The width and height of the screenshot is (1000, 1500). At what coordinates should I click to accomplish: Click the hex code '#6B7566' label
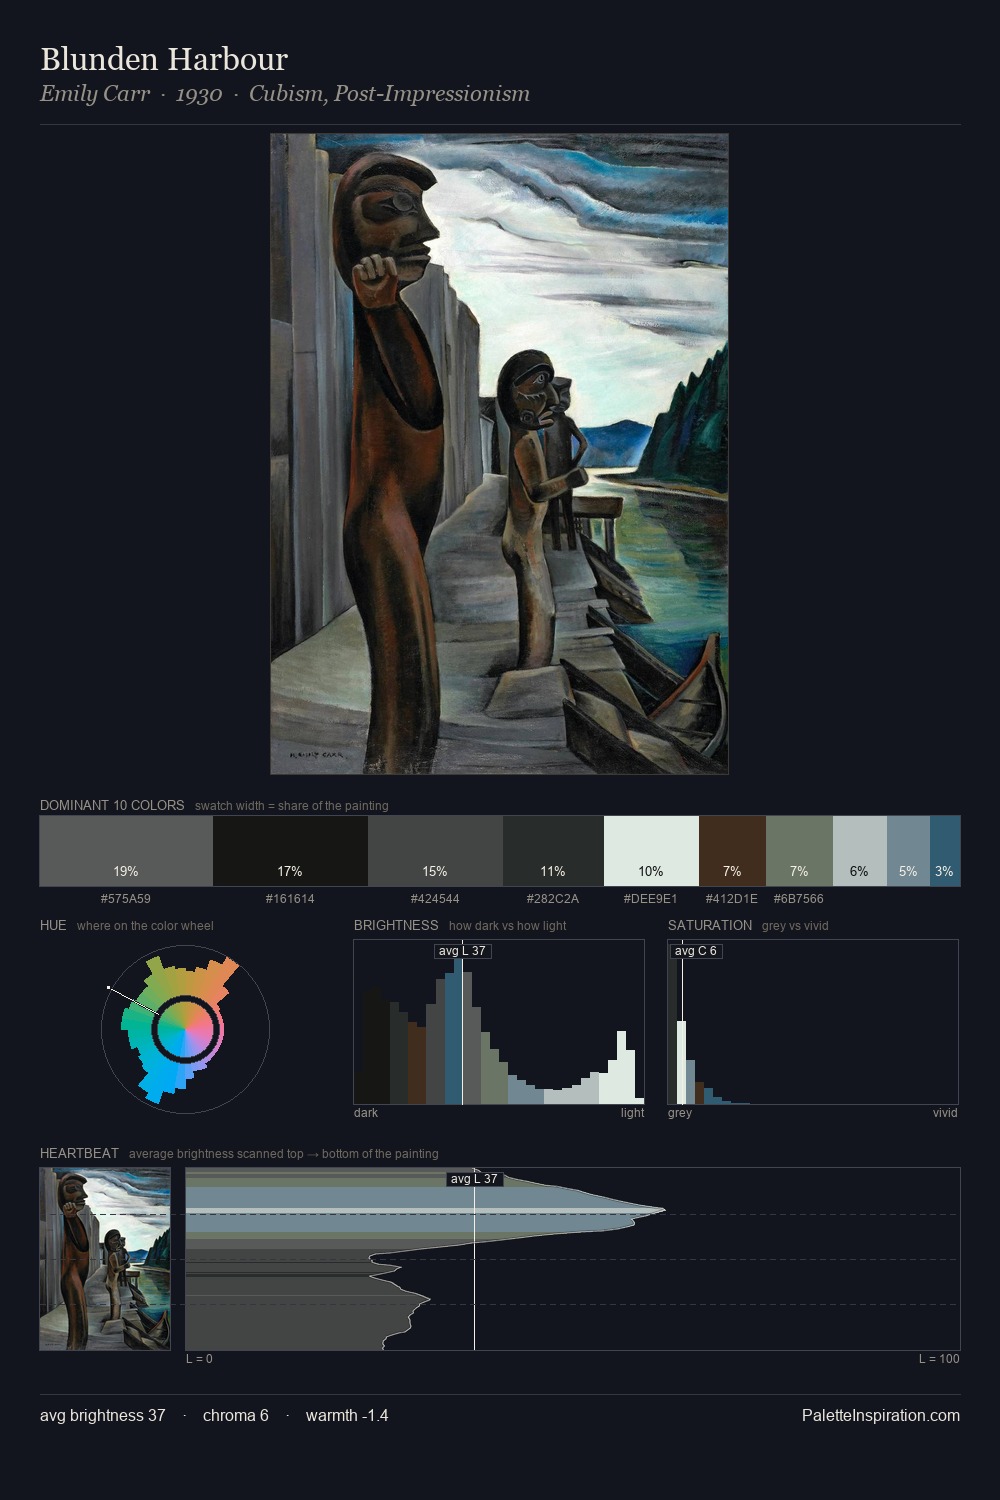799,899
